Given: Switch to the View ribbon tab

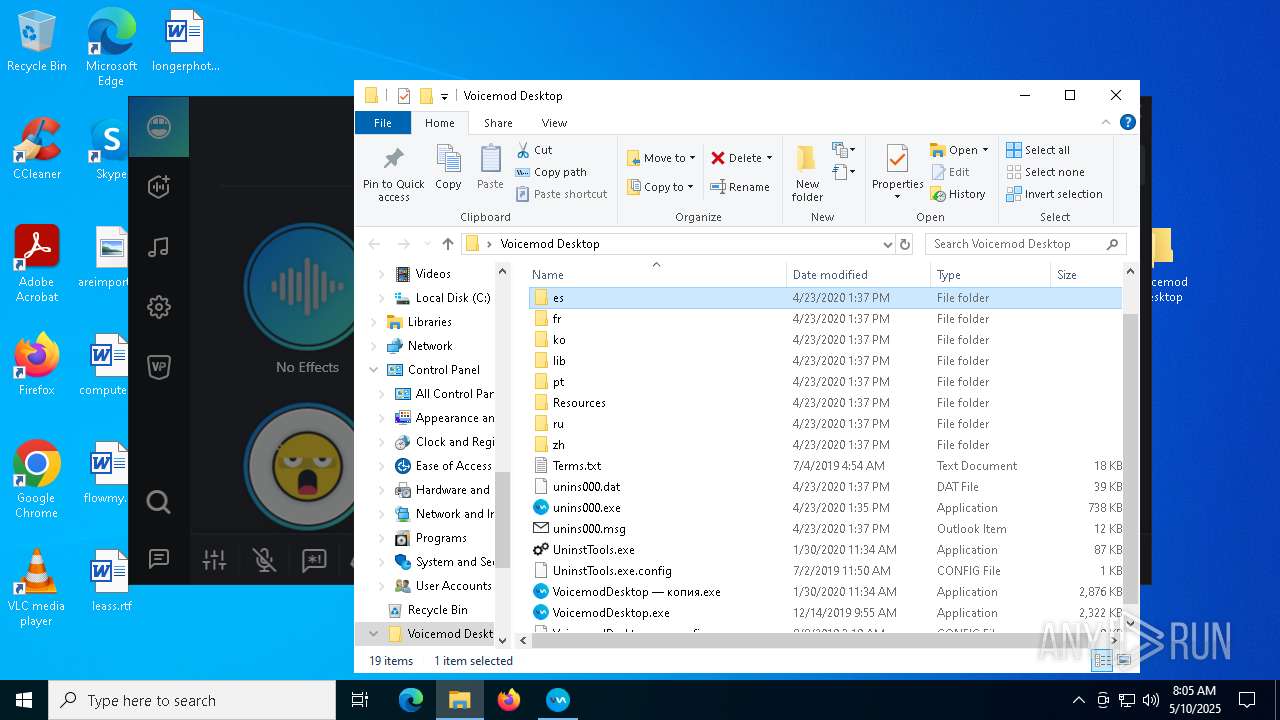Looking at the screenshot, I should tap(554, 123).
